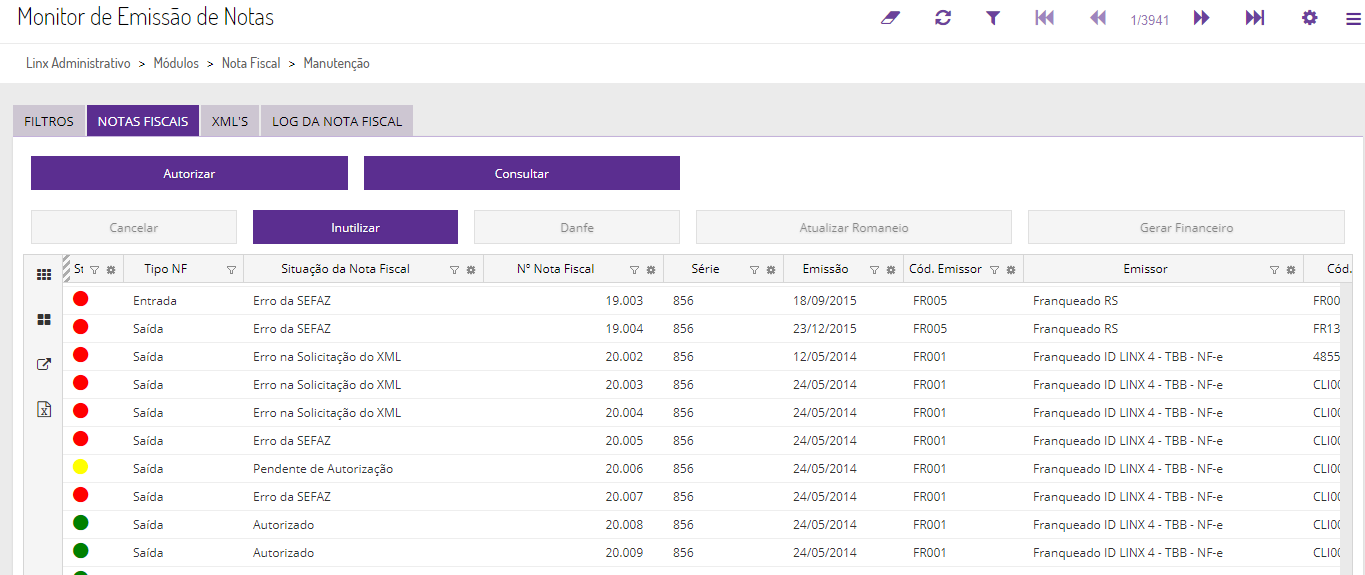Refresh the notes list
The height and width of the screenshot is (575, 1365).
coord(943,18)
